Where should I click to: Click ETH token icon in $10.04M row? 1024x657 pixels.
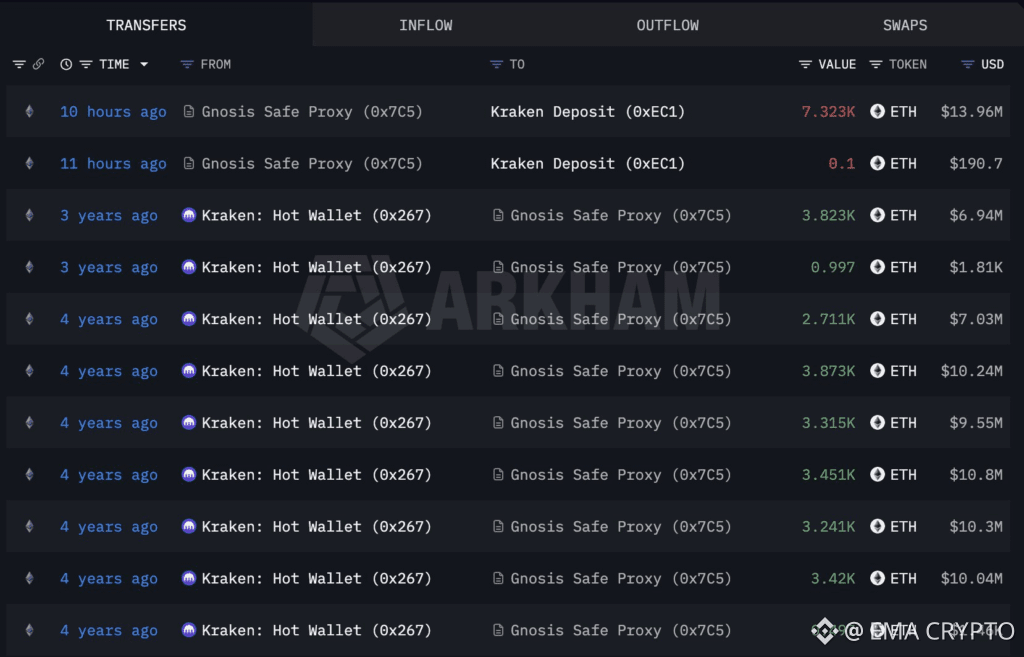pyautogui.click(x=878, y=578)
